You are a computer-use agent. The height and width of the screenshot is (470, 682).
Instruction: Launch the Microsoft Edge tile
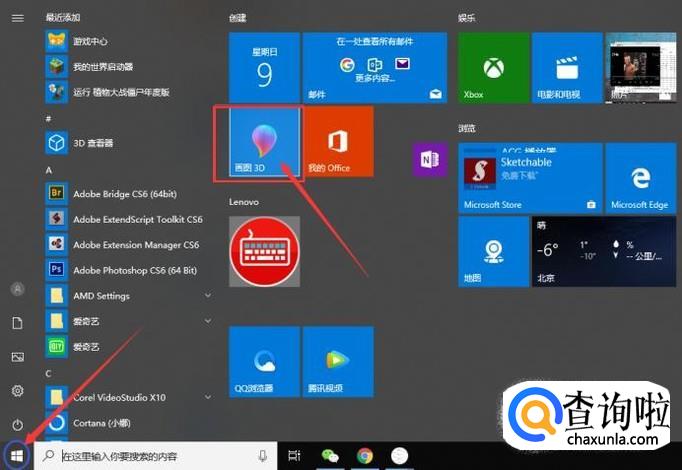point(641,178)
